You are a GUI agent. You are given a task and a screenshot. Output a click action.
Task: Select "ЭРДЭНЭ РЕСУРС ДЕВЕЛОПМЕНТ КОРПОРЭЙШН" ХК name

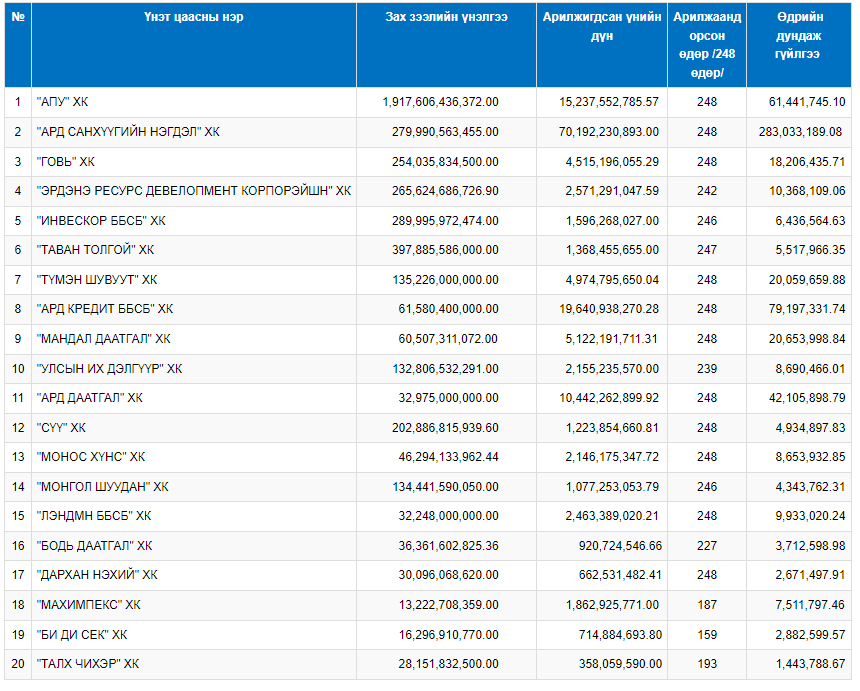(x=193, y=191)
